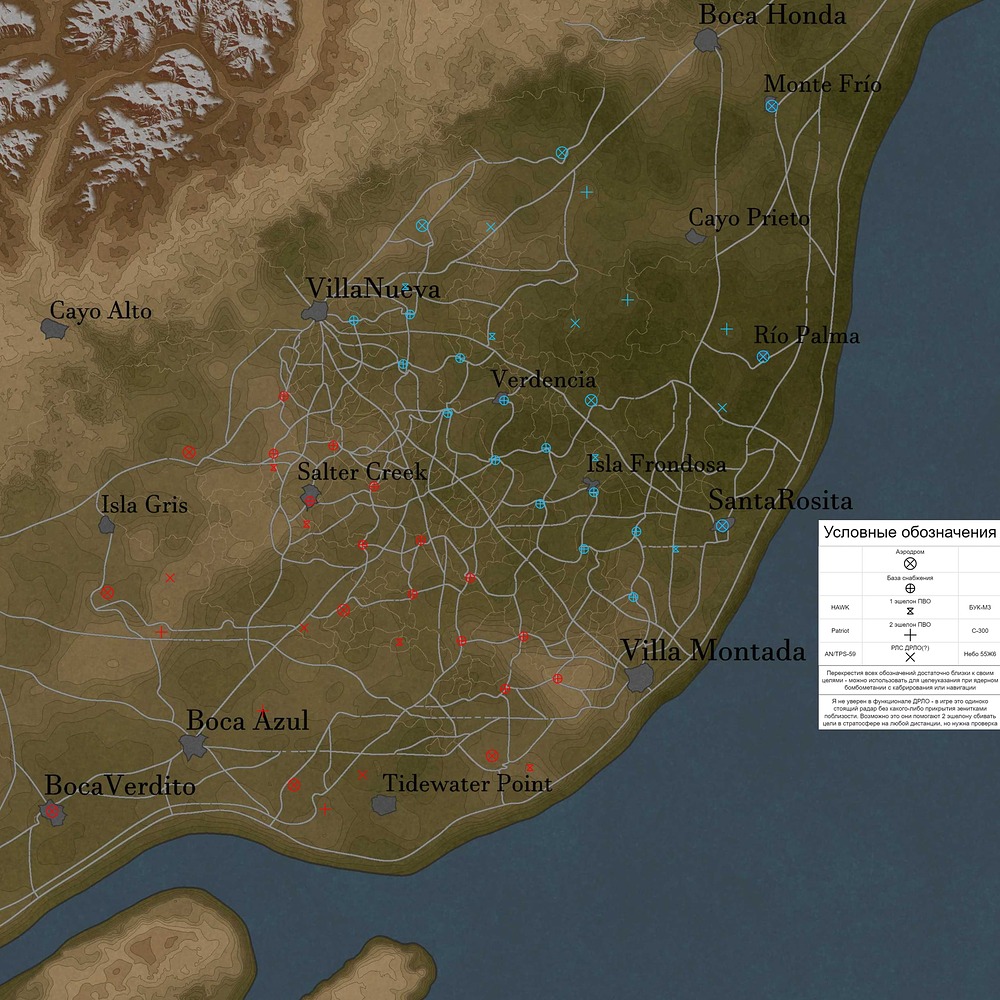Click the Patriot cross symbol in the legend
Viewport: 1000px width, 1000px height.
[910, 635]
